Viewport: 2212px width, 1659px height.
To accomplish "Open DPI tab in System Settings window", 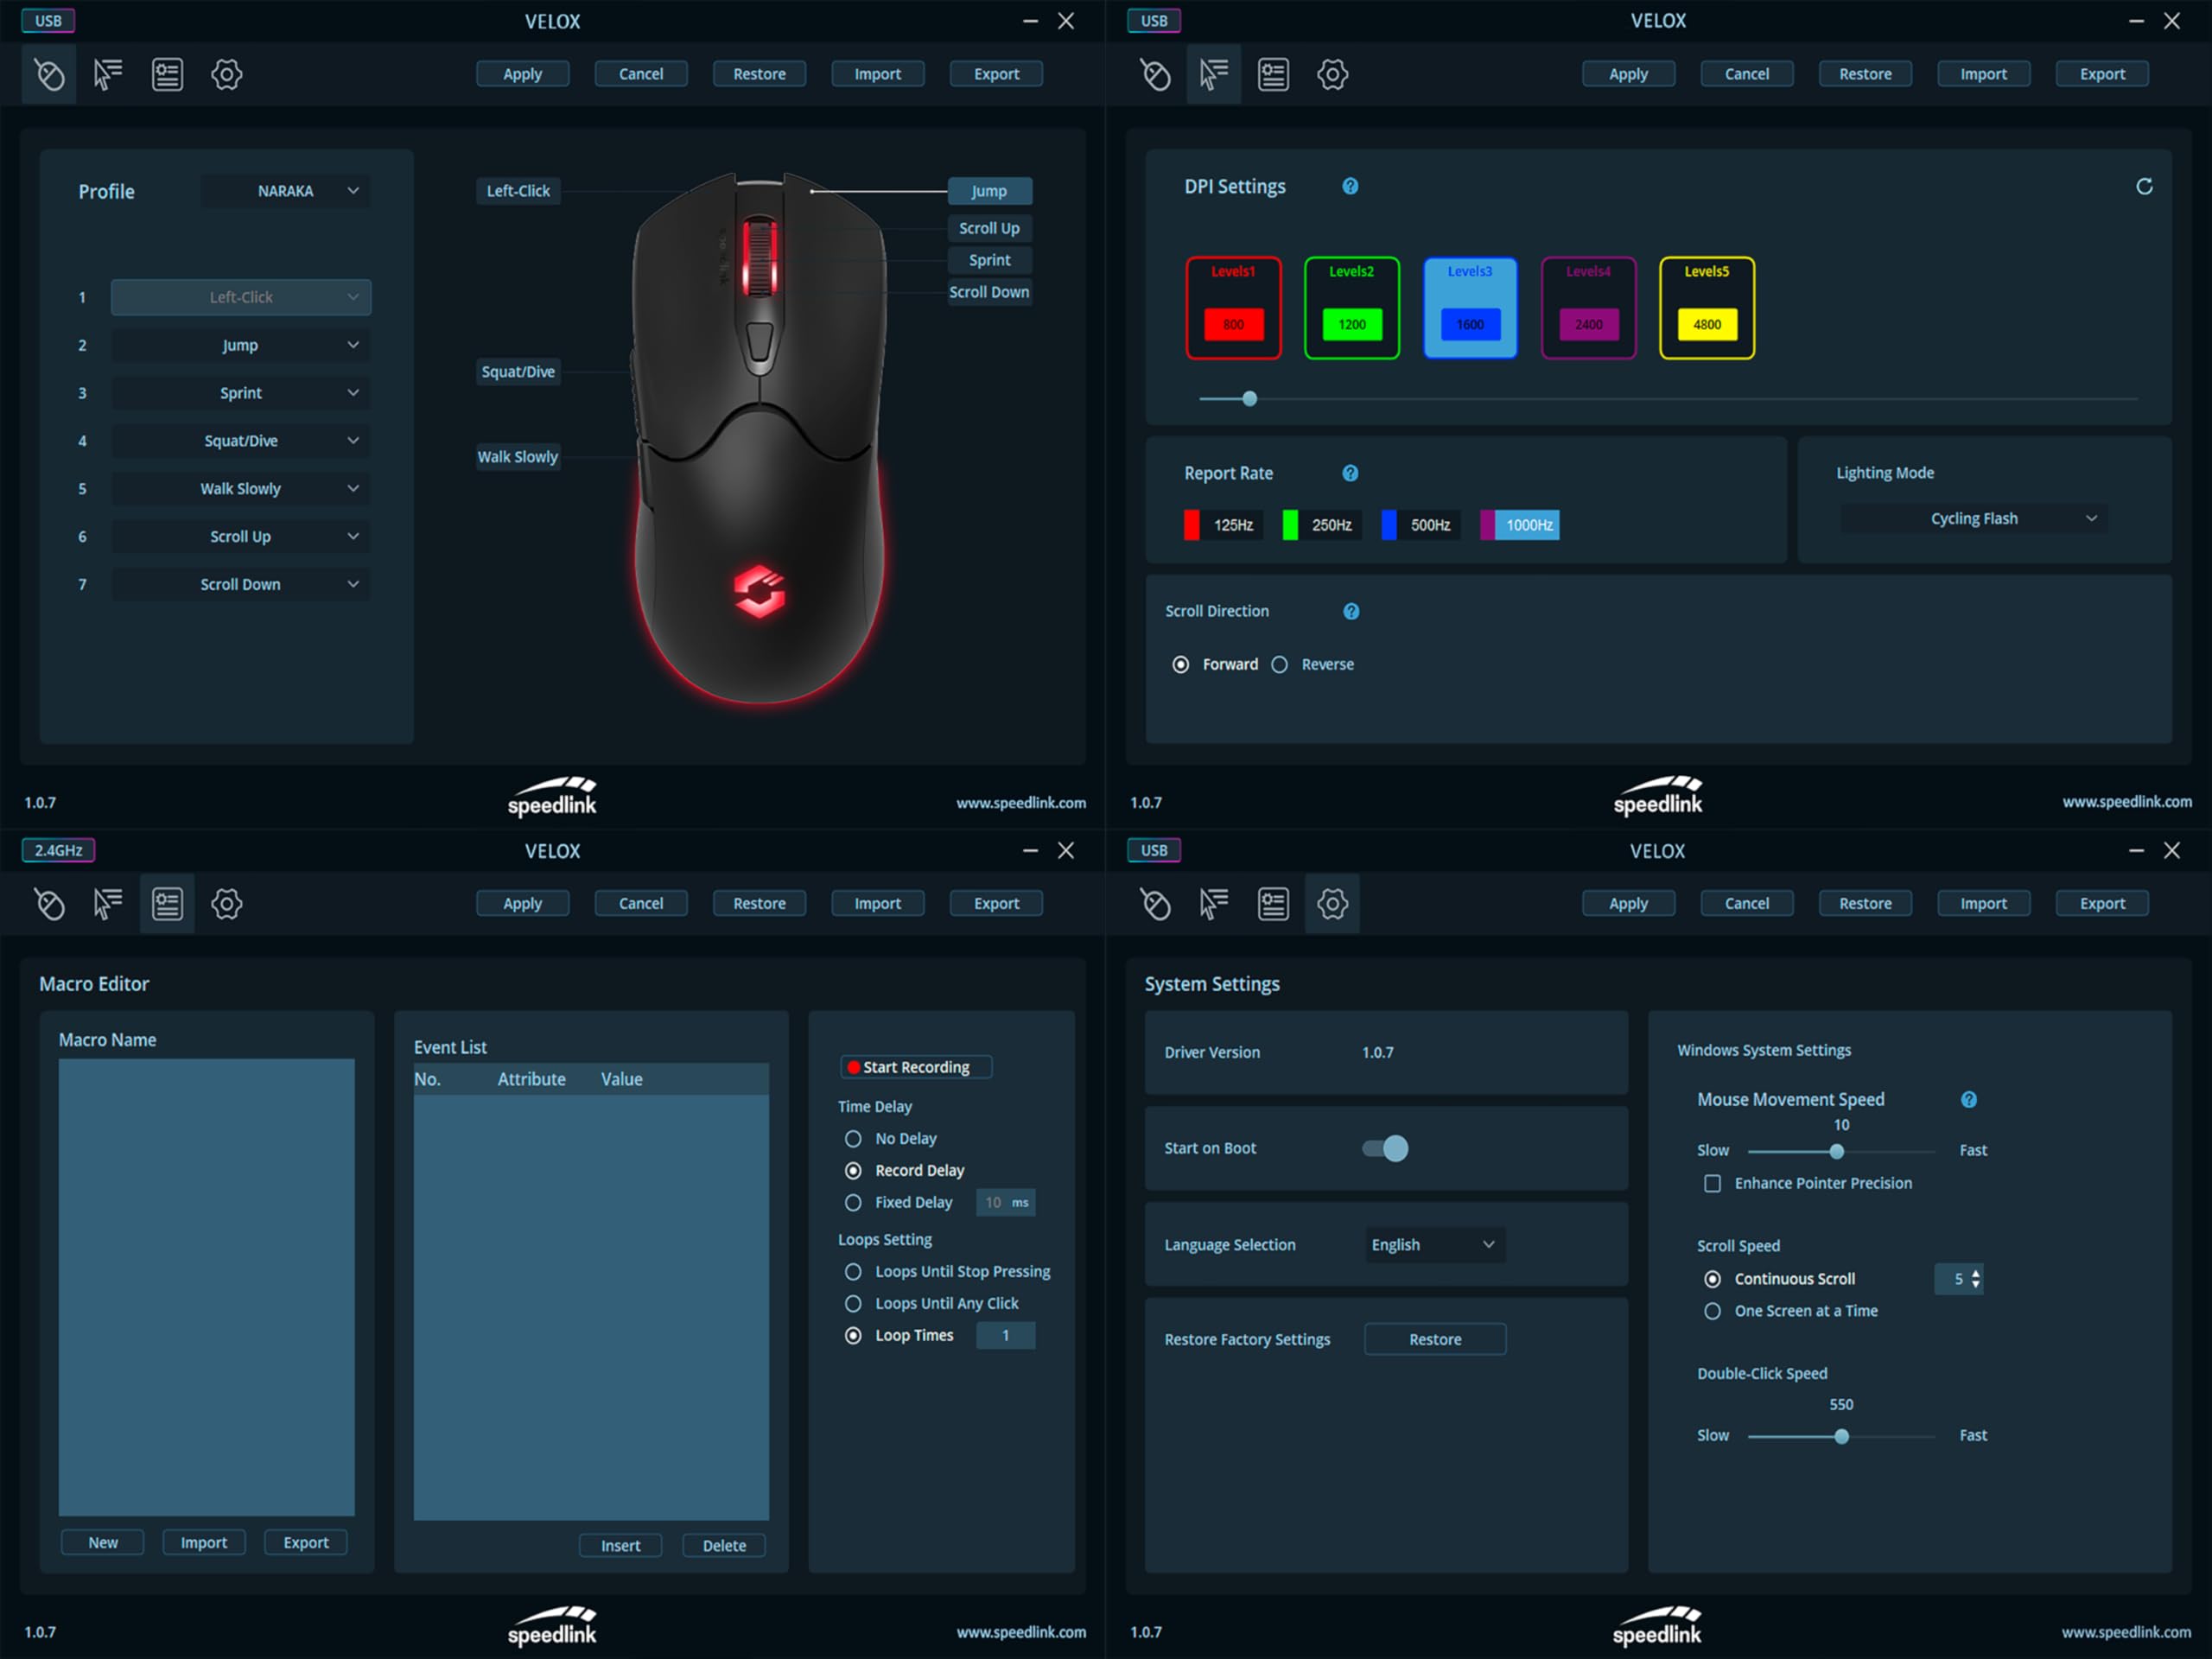I will coord(1214,904).
